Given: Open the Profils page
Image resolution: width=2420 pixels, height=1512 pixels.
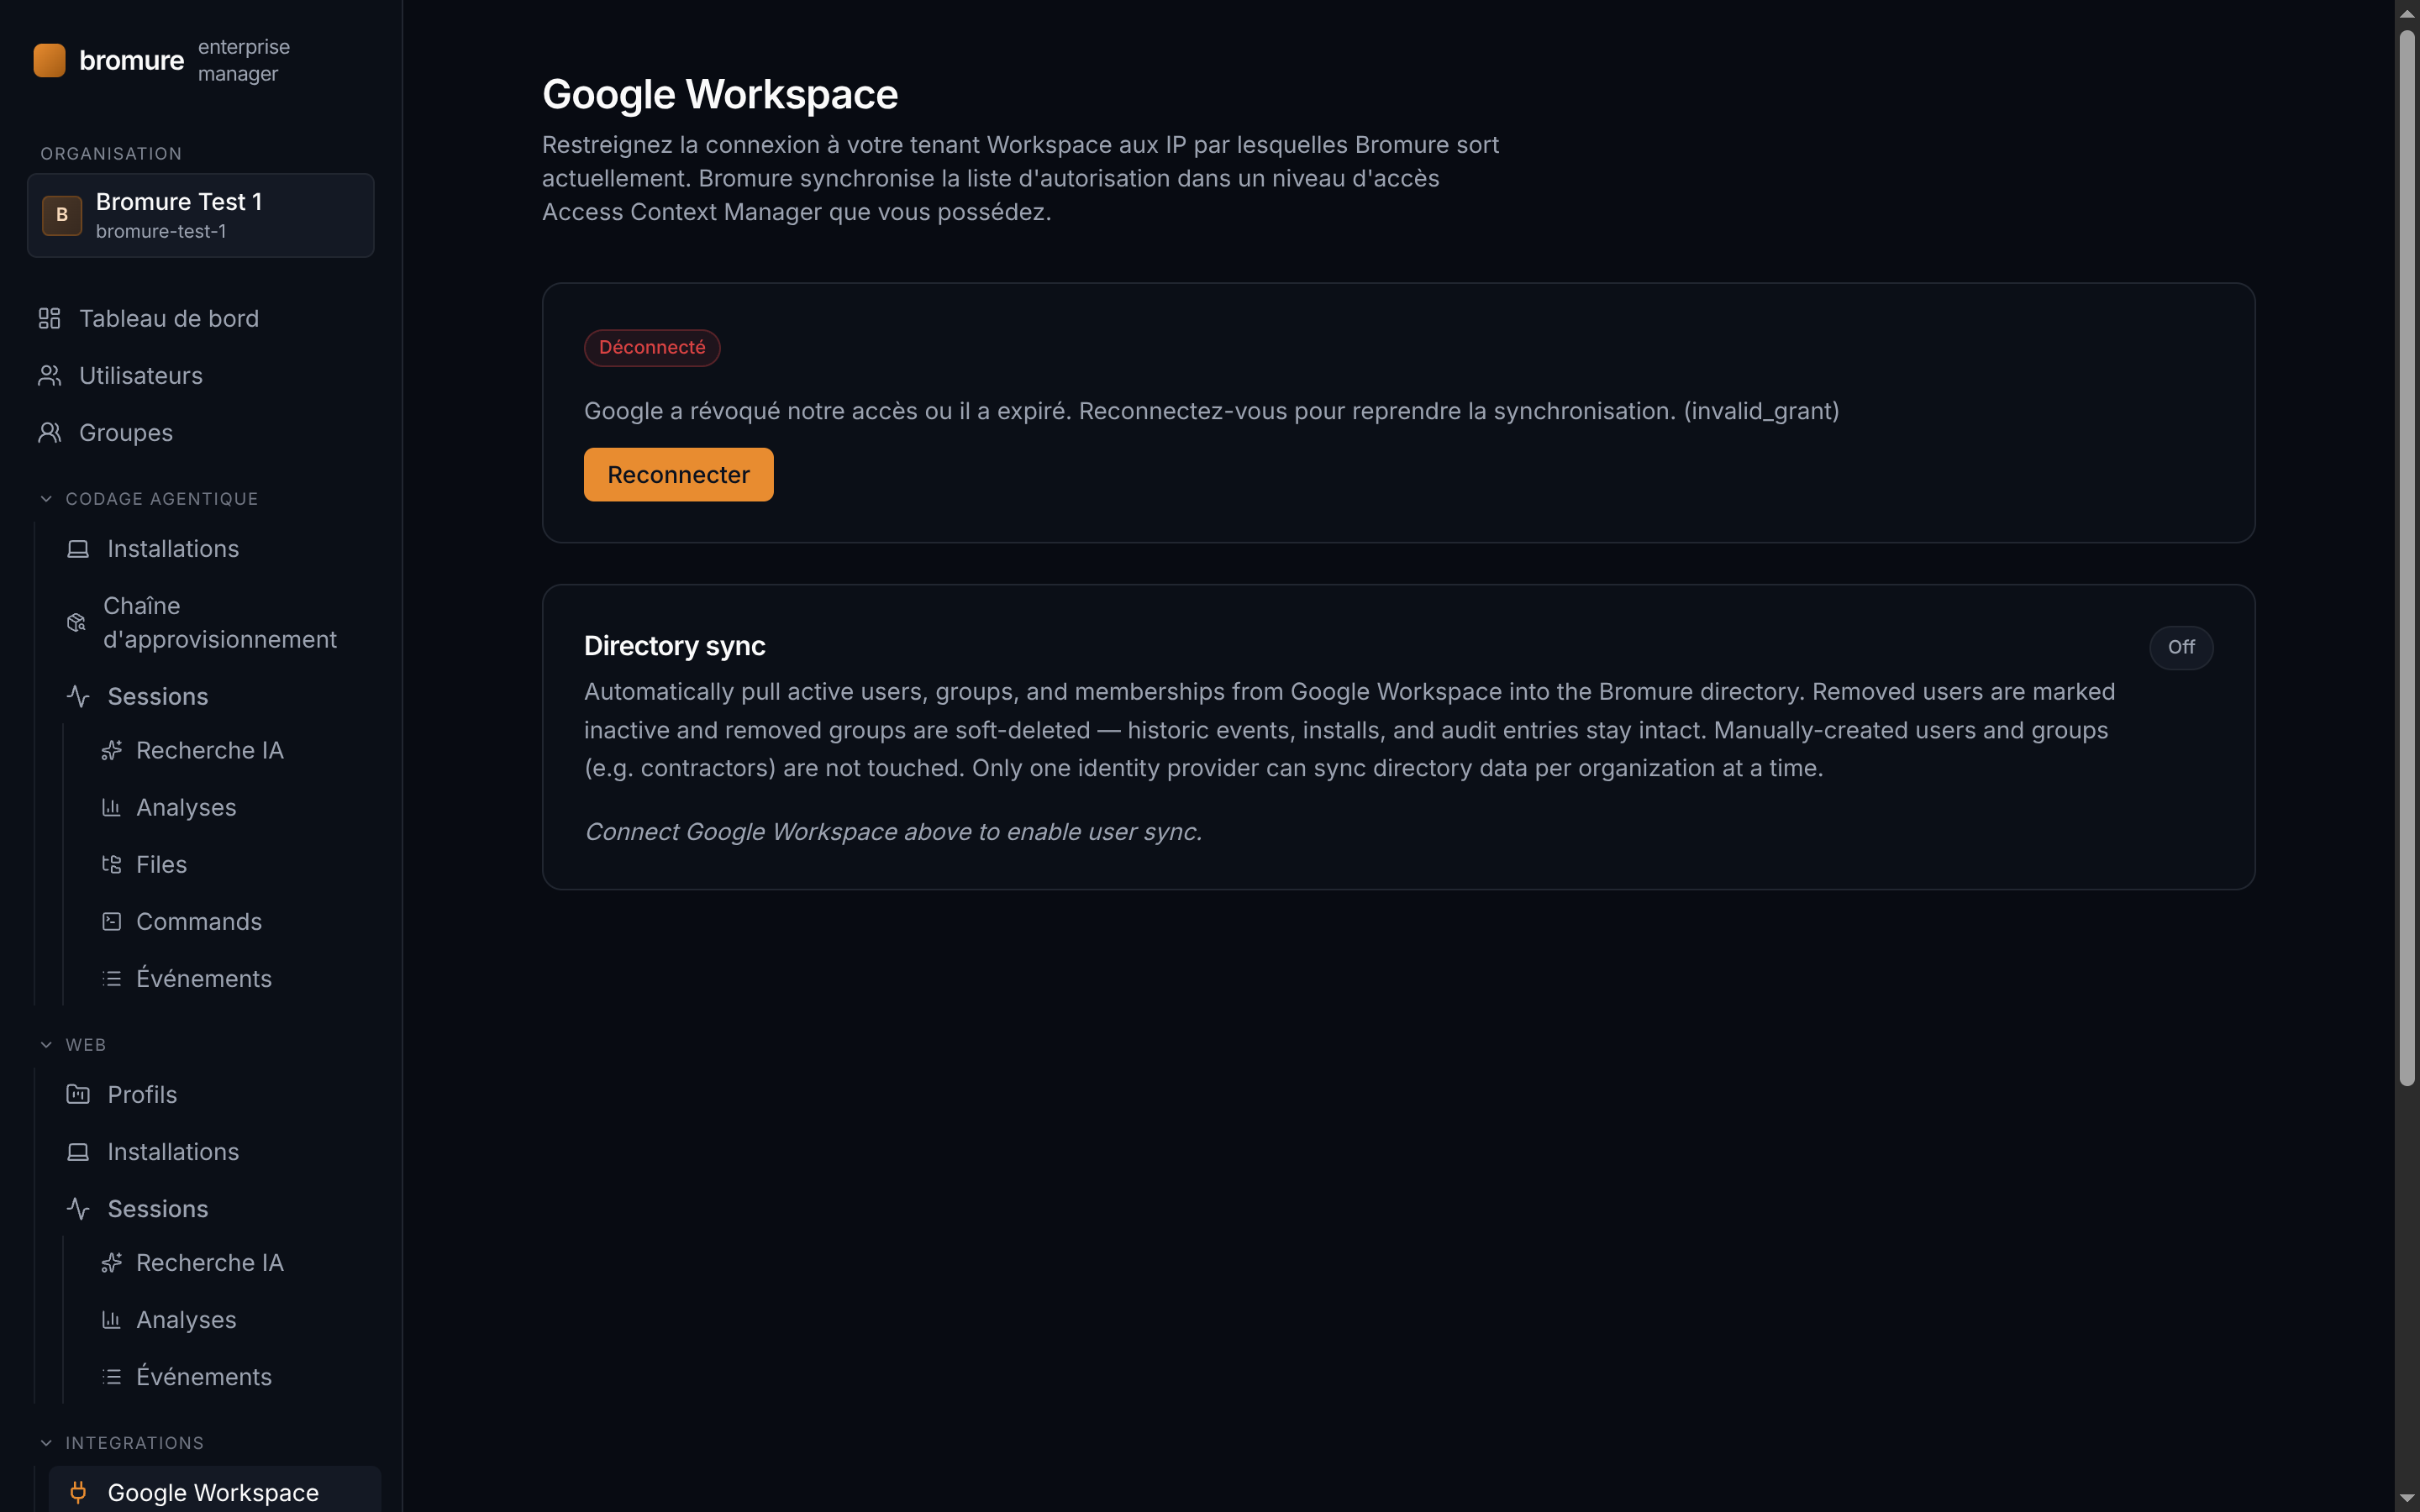Looking at the screenshot, I should click(x=142, y=1094).
